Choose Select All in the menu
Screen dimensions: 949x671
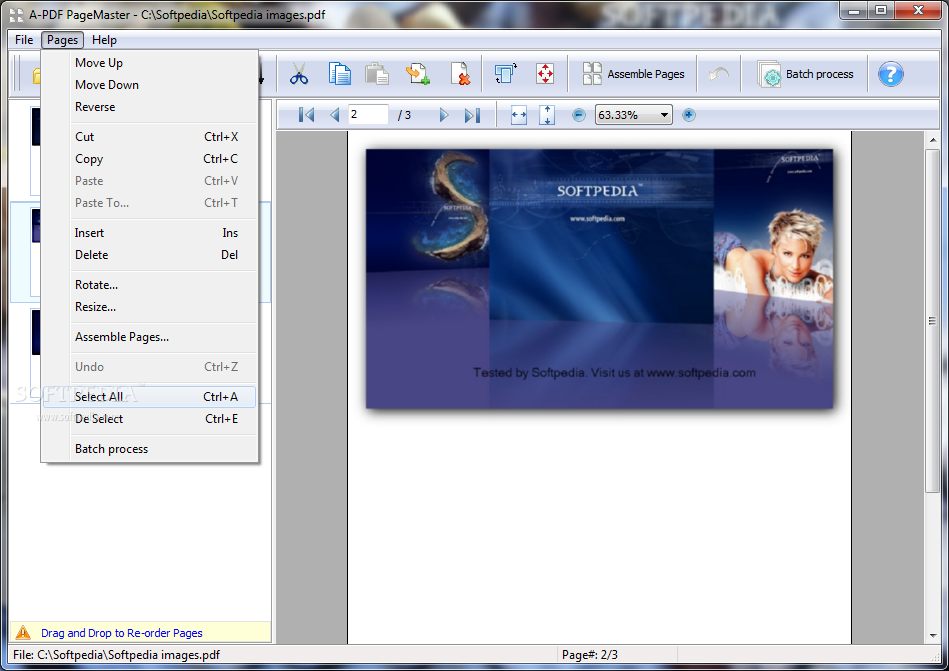pos(149,397)
